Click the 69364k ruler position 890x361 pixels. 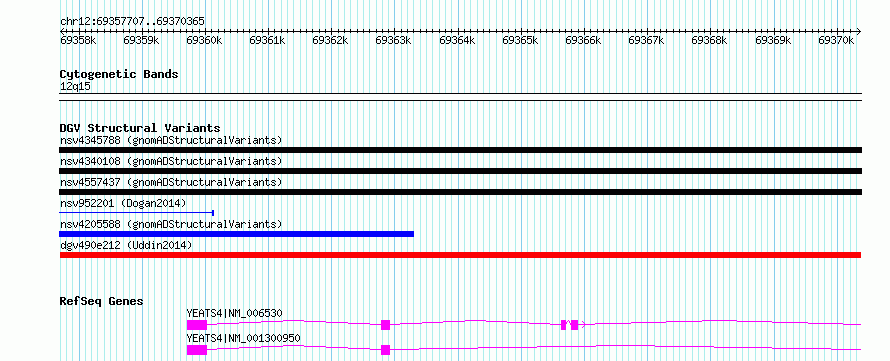coord(457,40)
